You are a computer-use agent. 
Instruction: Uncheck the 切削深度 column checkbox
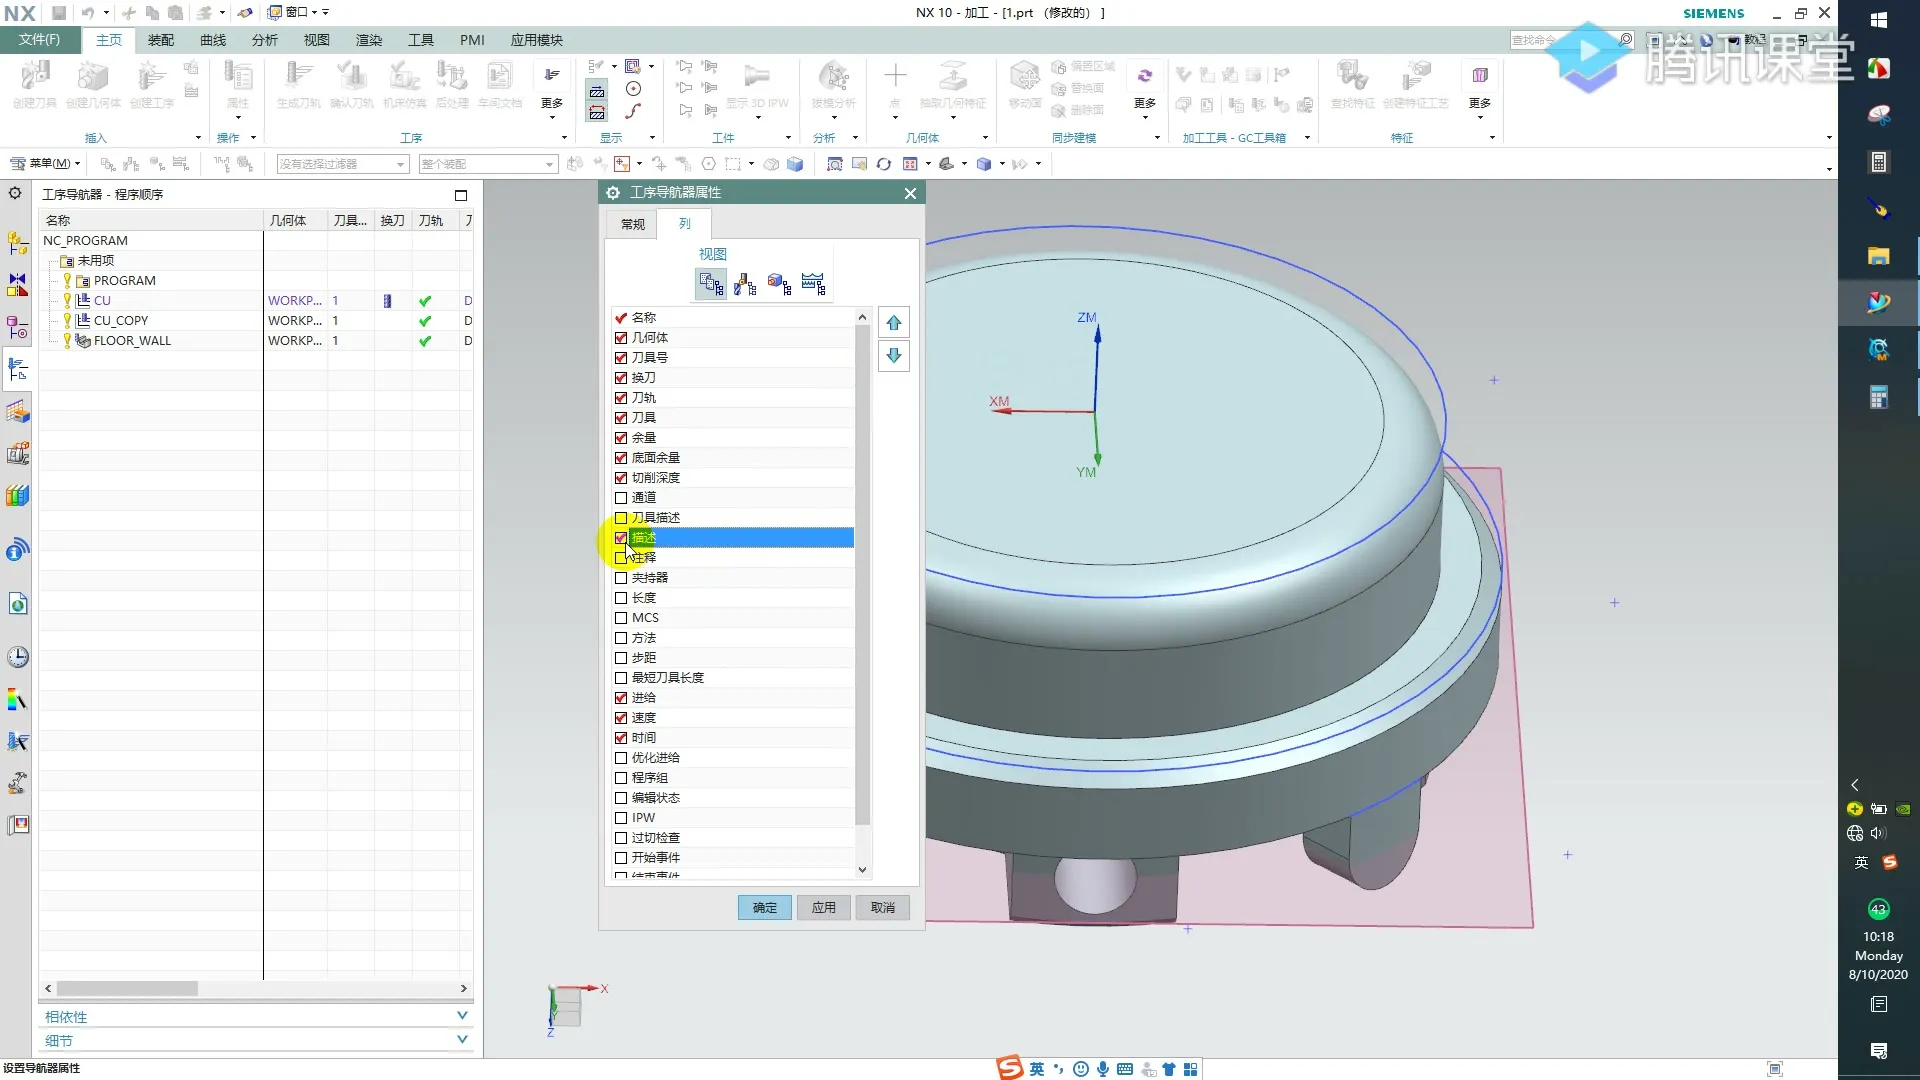pos(621,478)
